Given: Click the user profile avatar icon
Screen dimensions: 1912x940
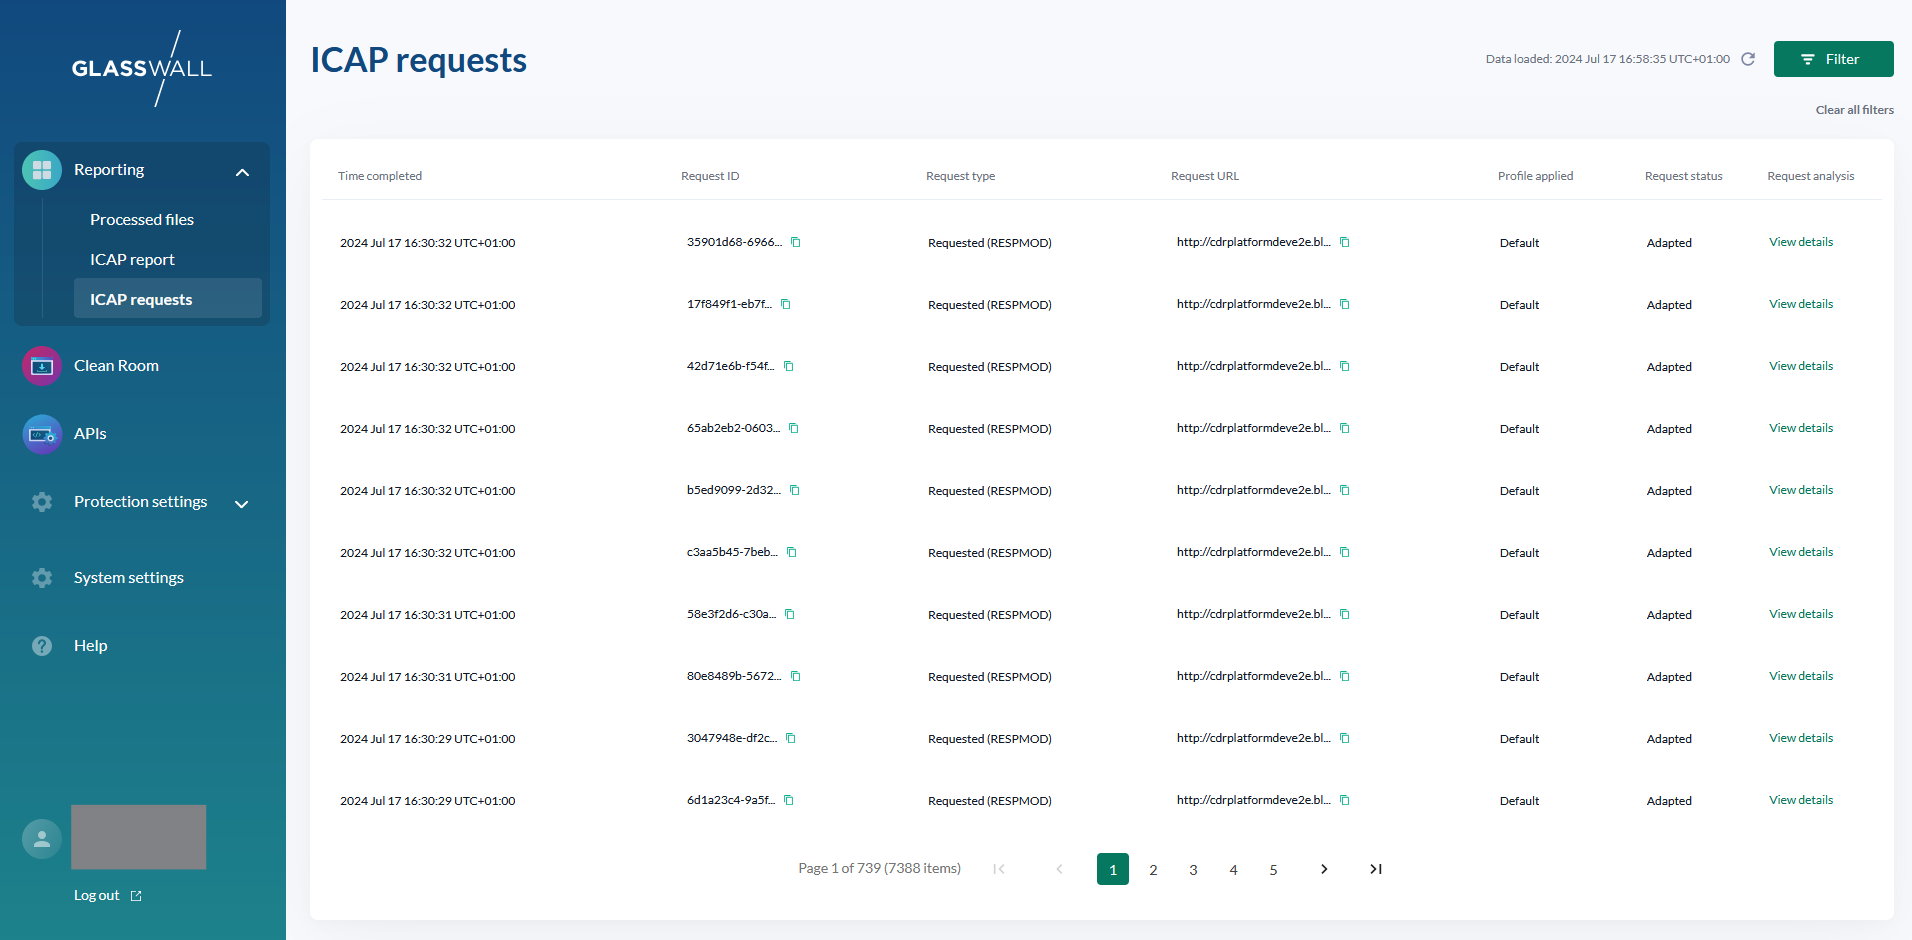Looking at the screenshot, I should [x=42, y=839].
